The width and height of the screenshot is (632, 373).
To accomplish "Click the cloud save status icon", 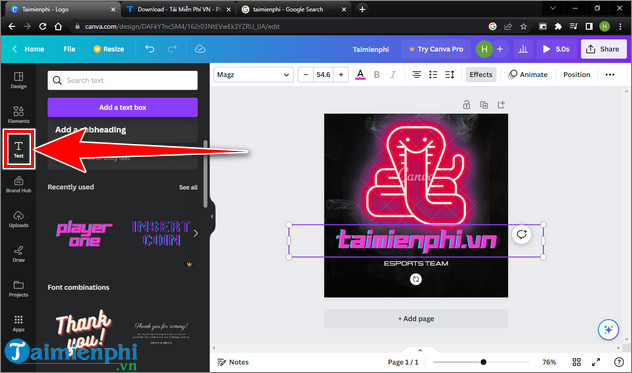I will pos(200,49).
